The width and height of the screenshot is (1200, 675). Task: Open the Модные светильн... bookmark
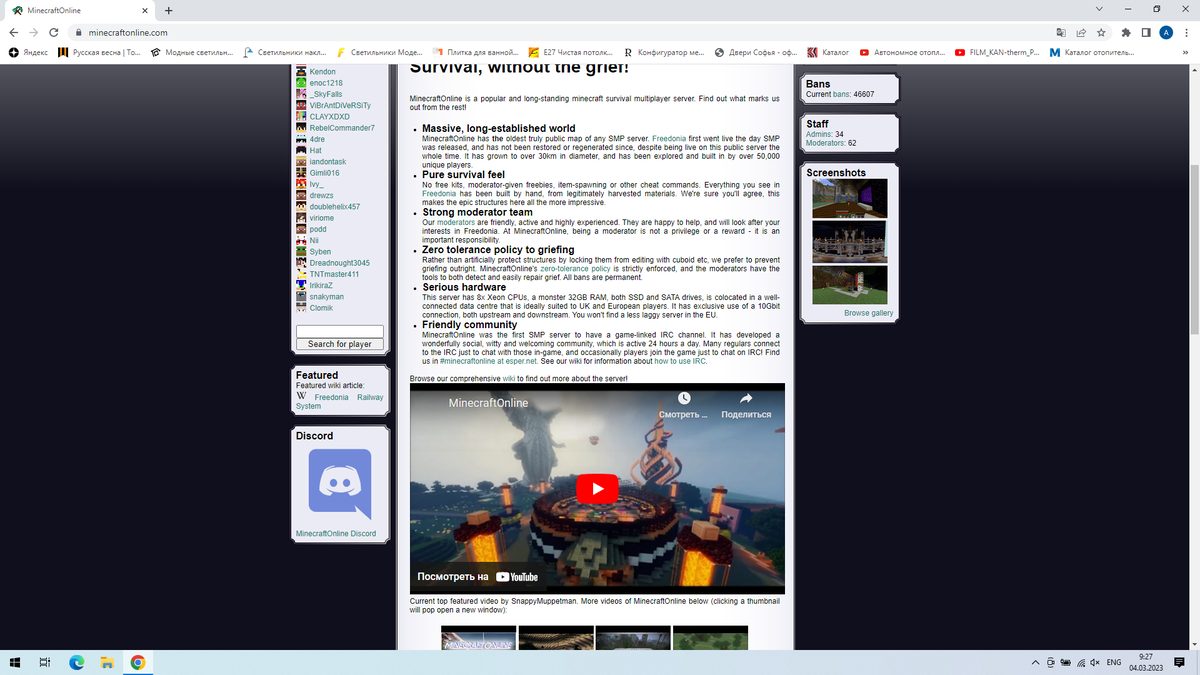[x=191, y=52]
